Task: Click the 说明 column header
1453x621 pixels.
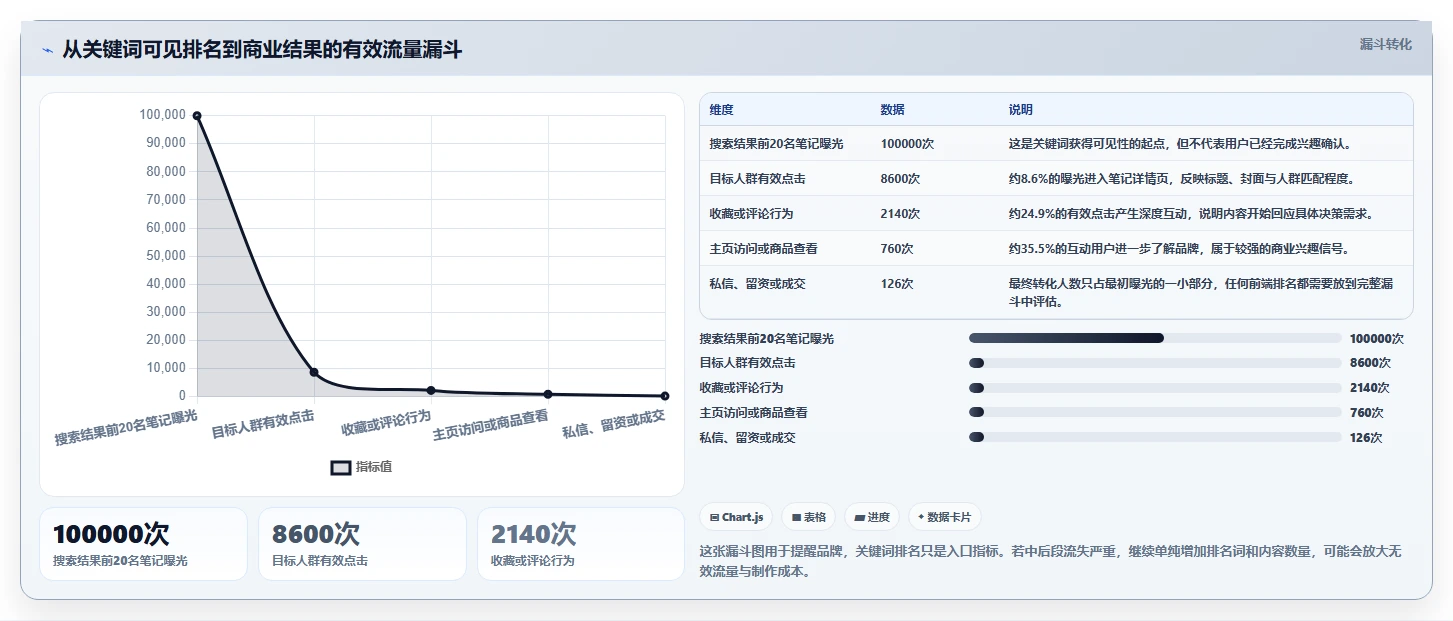Action: click(x=1020, y=110)
